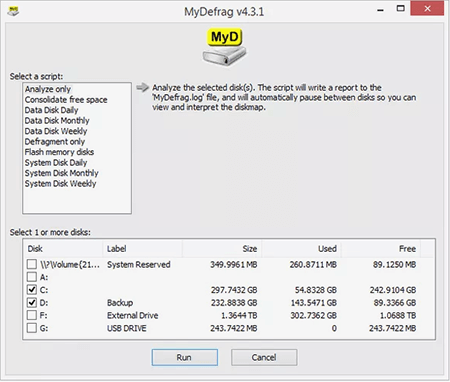Minimize the MyDefrag window
The width and height of the screenshot is (450, 382).
click(380, 9)
